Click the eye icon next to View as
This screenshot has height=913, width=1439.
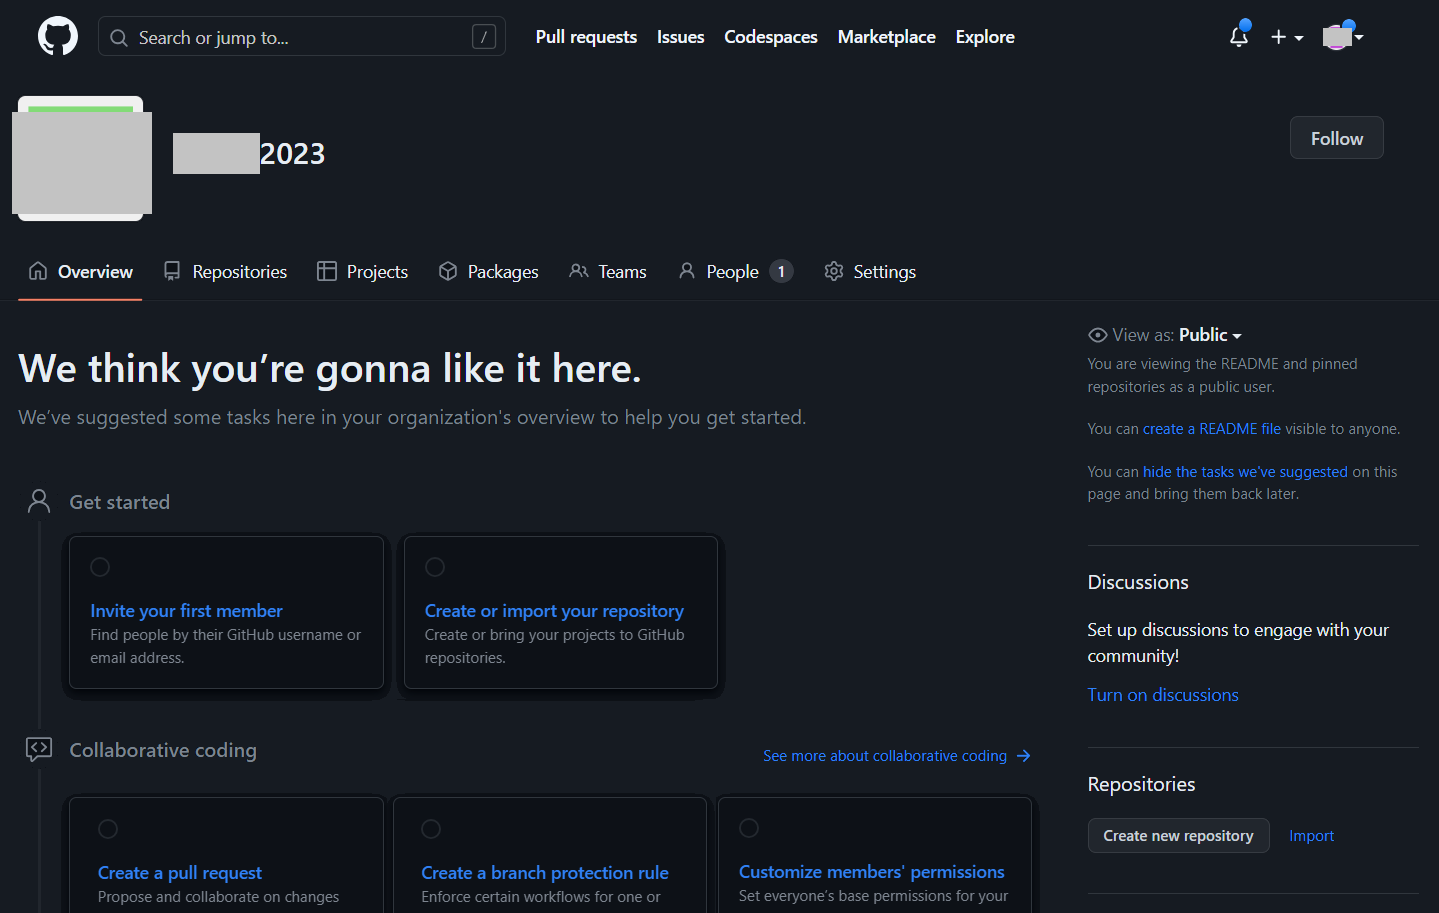[x=1098, y=335]
